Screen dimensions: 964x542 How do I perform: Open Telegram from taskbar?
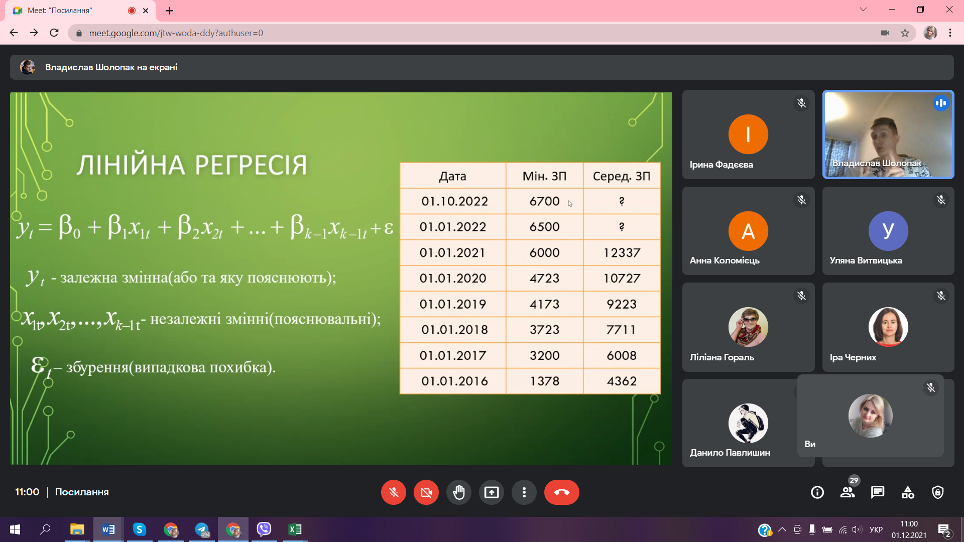[202, 529]
